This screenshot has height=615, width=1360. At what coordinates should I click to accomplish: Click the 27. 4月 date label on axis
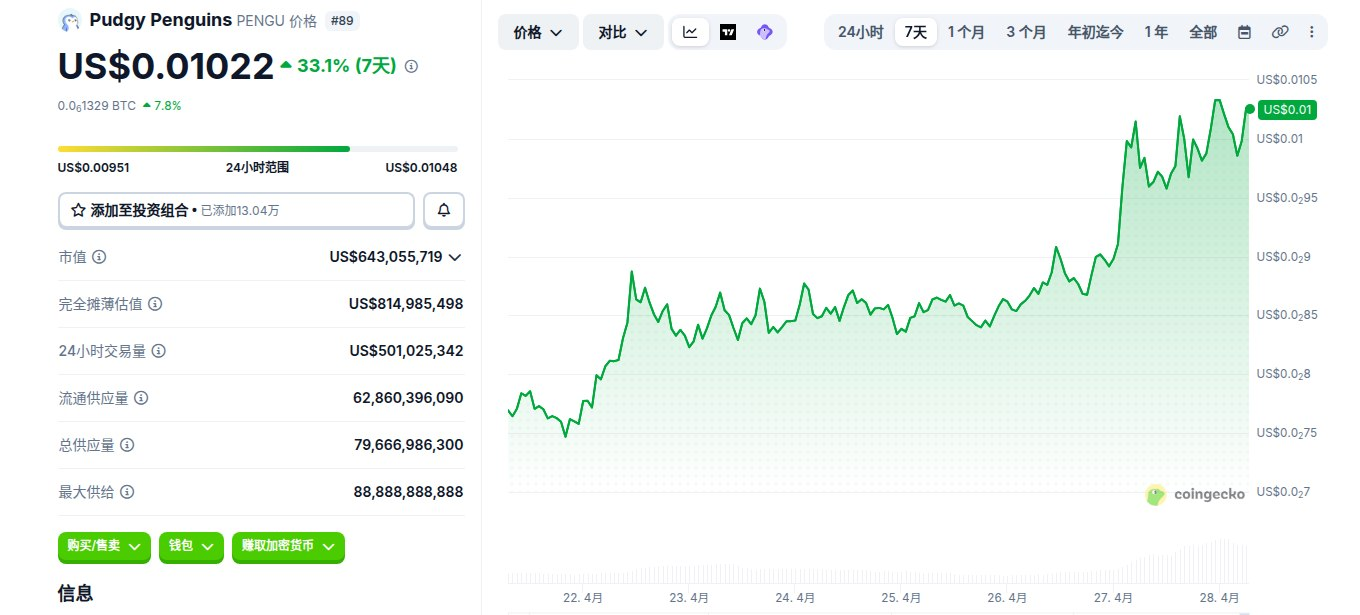[x=1113, y=598]
